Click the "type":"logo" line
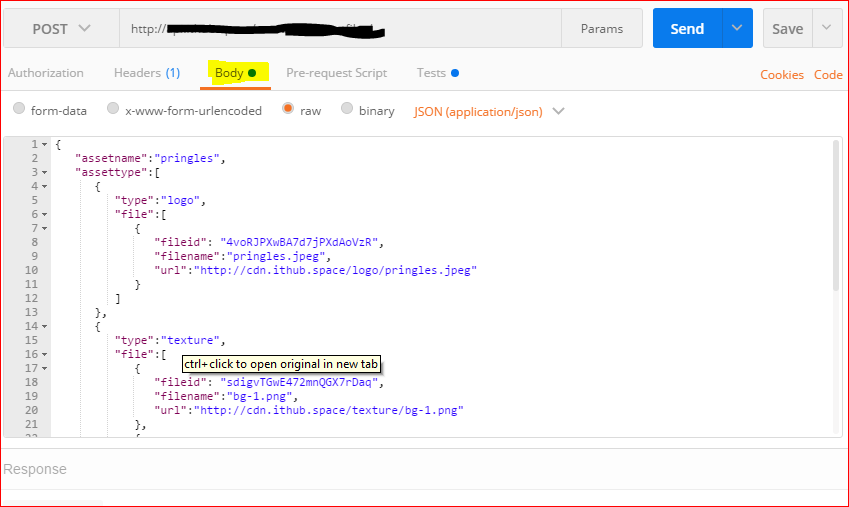The width and height of the screenshot is (849, 507). (160, 200)
